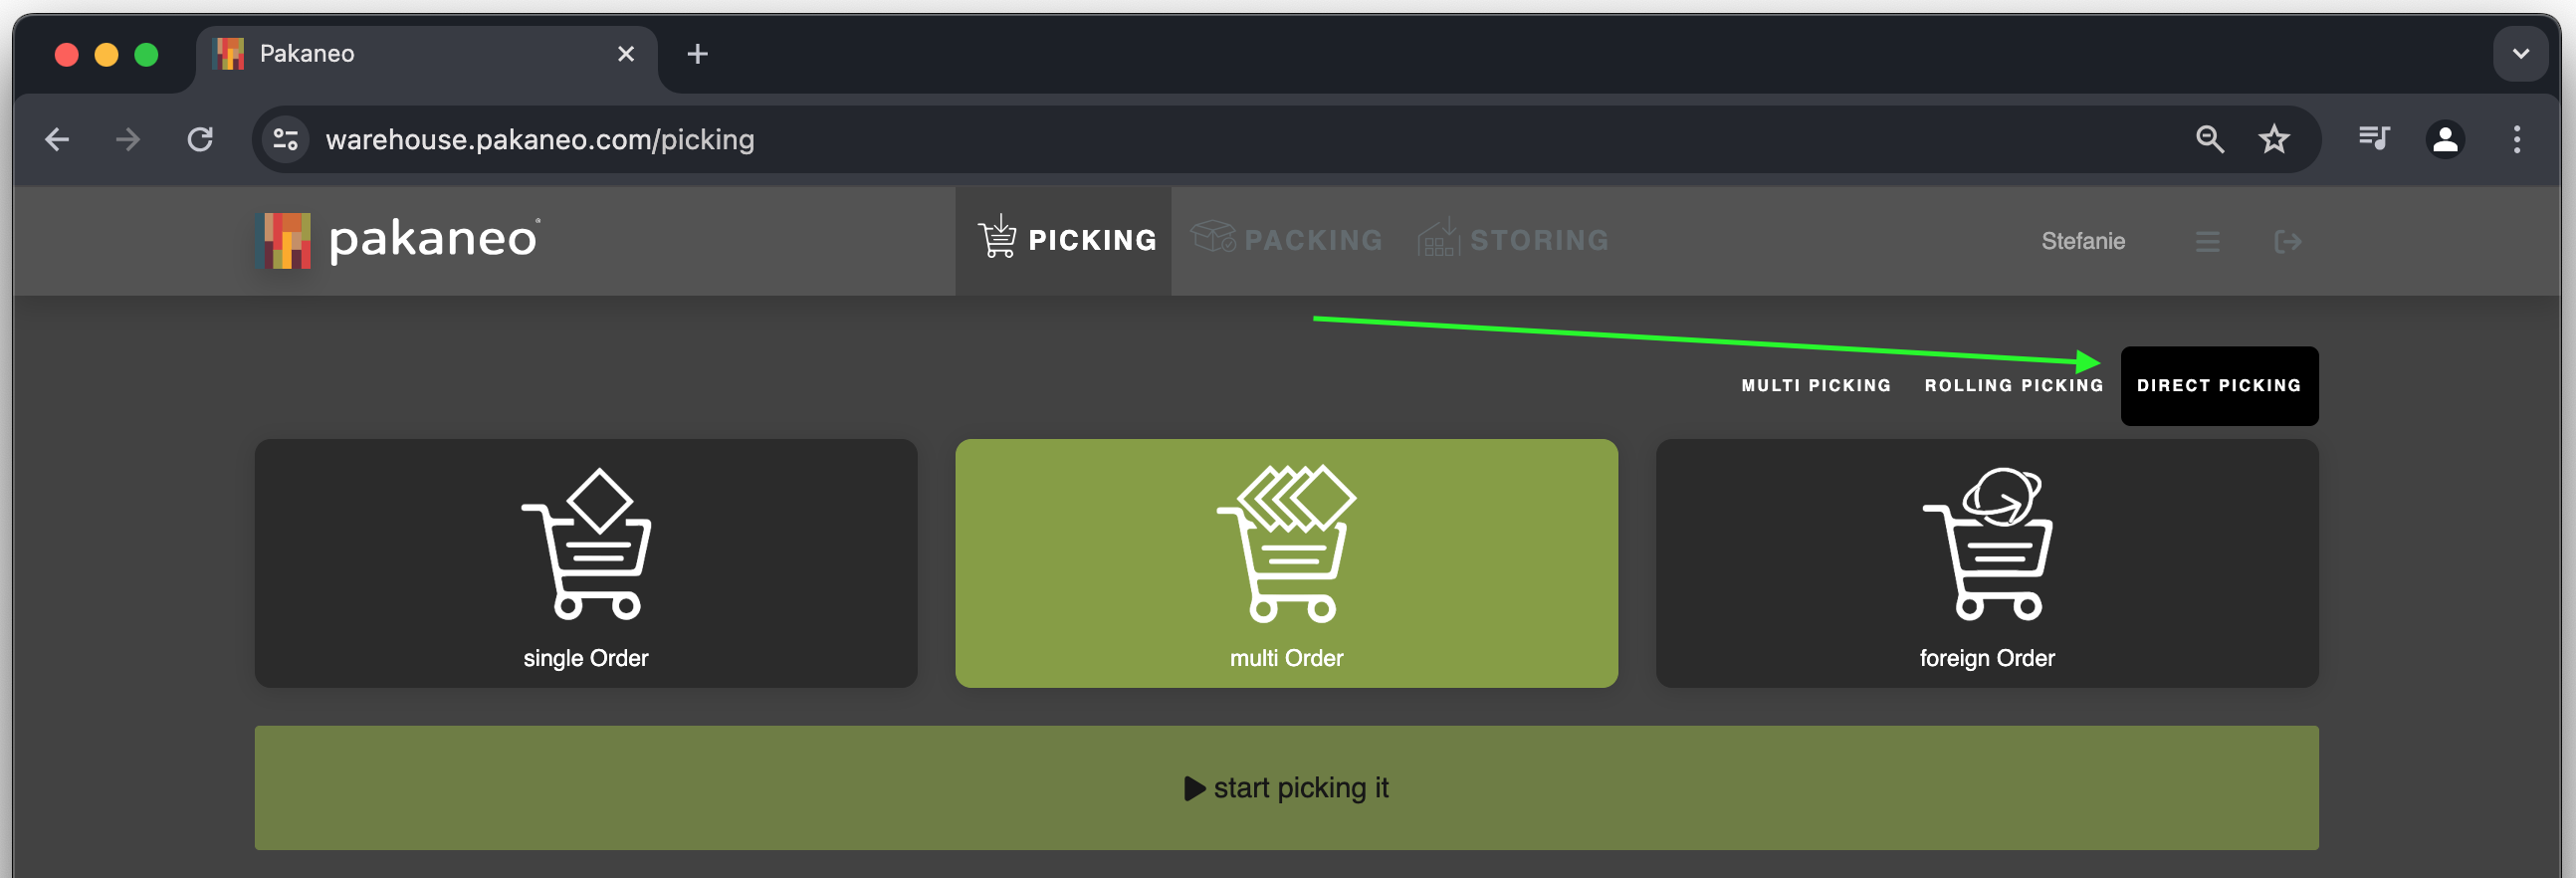View site information icon in address bar

(286, 139)
